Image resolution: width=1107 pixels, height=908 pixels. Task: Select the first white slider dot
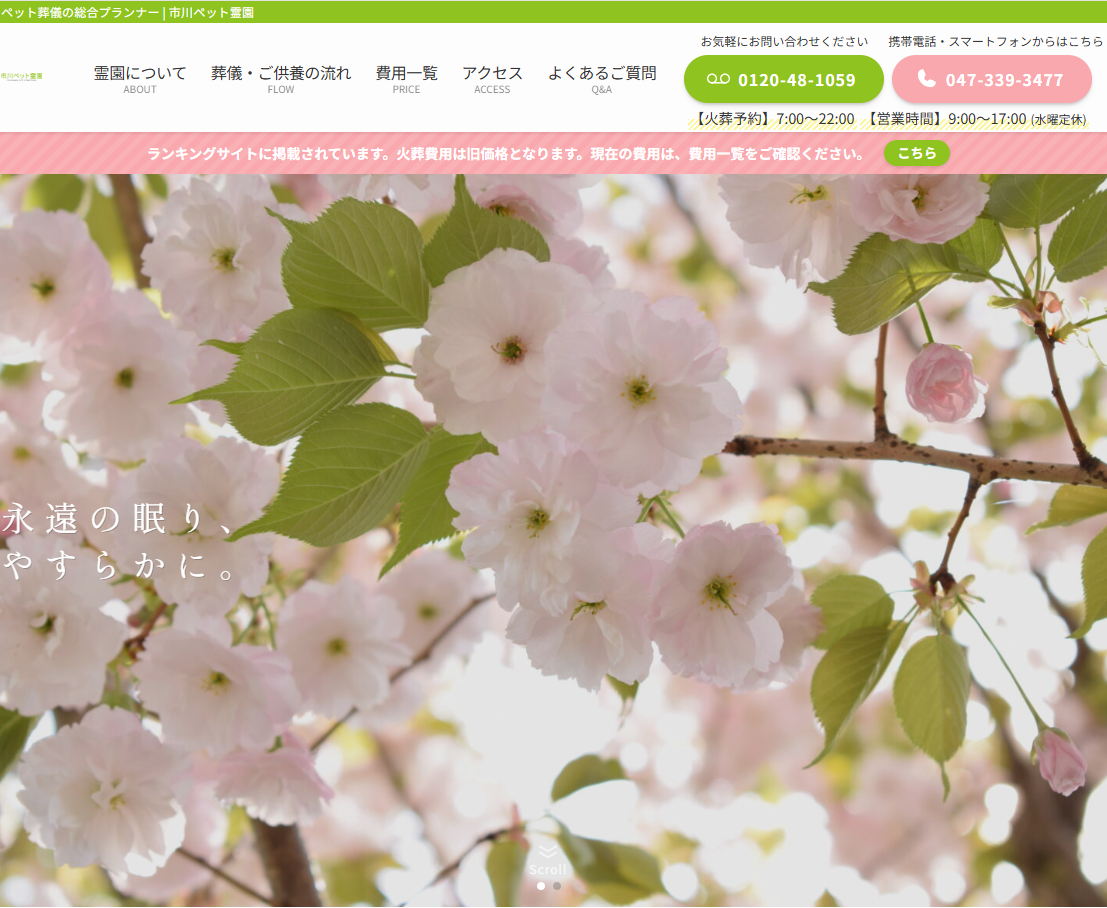pyautogui.click(x=541, y=886)
